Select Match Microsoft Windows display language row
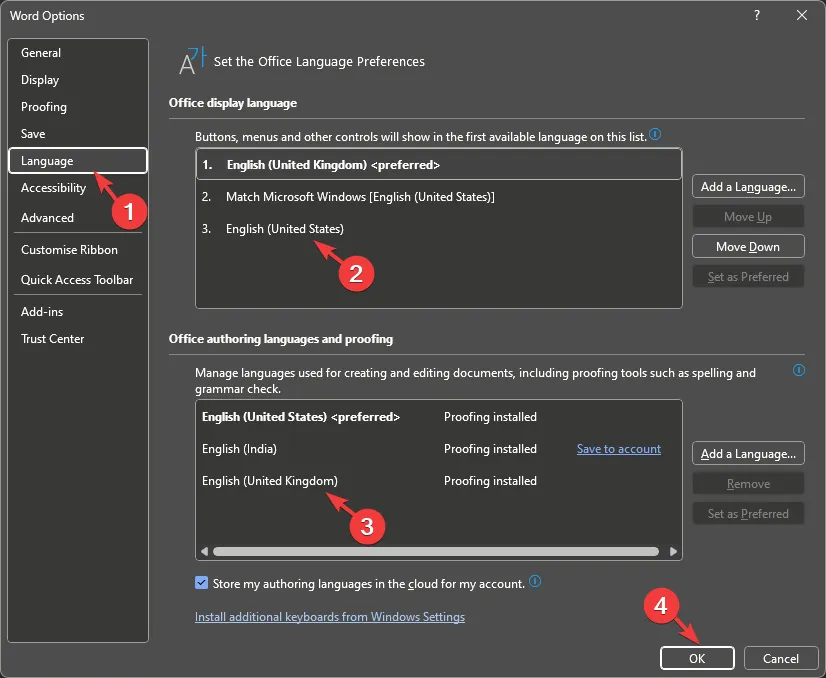This screenshot has width=826, height=678. [439, 196]
